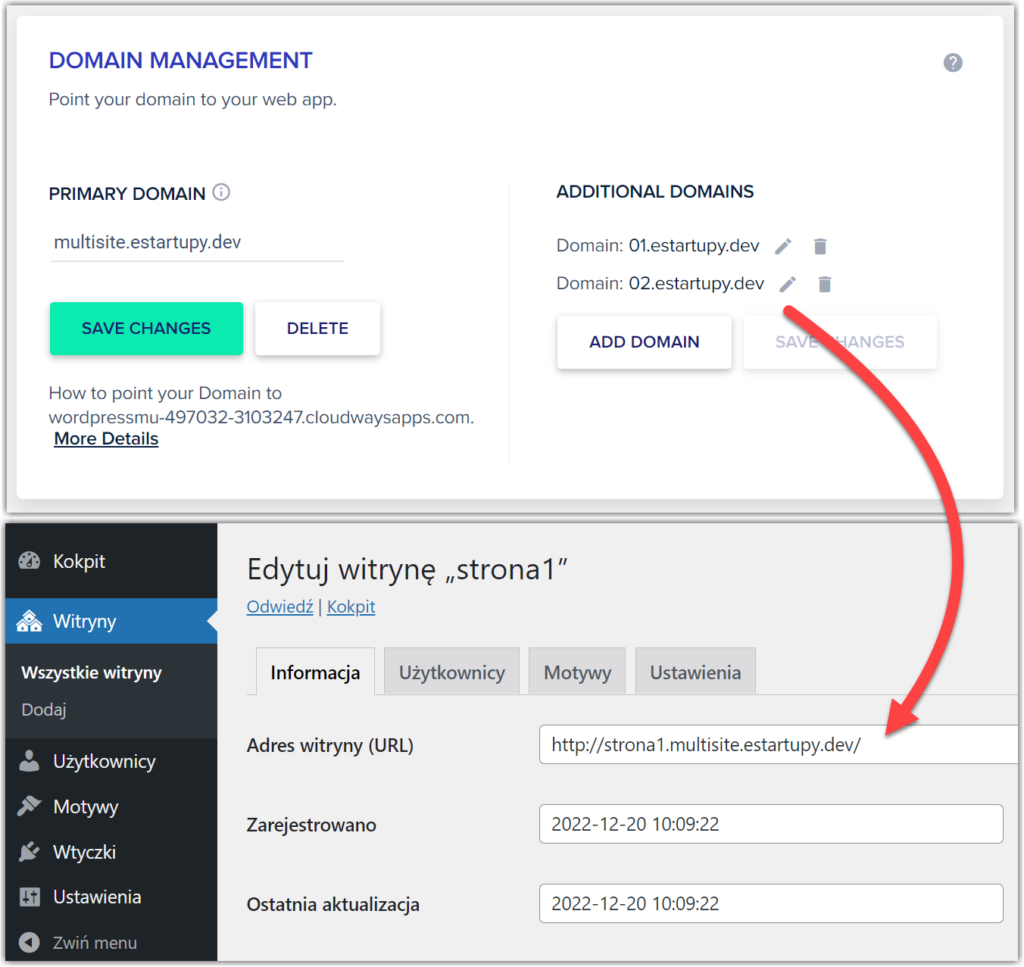The image size is (1024, 967).
Task: Delete 01.estartupy.dev using its trash icon
Action: pyautogui.click(x=820, y=246)
